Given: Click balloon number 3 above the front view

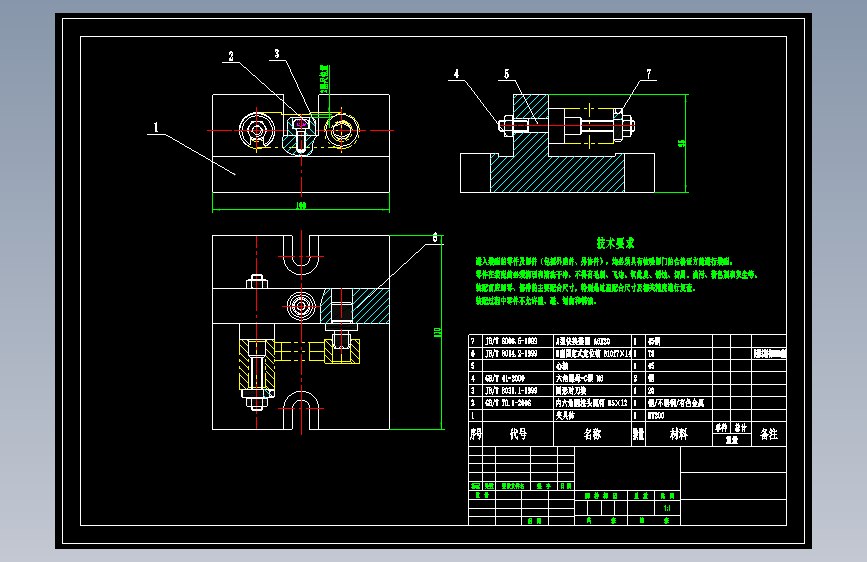Looking at the screenshot, I should [x=277, y=54].
